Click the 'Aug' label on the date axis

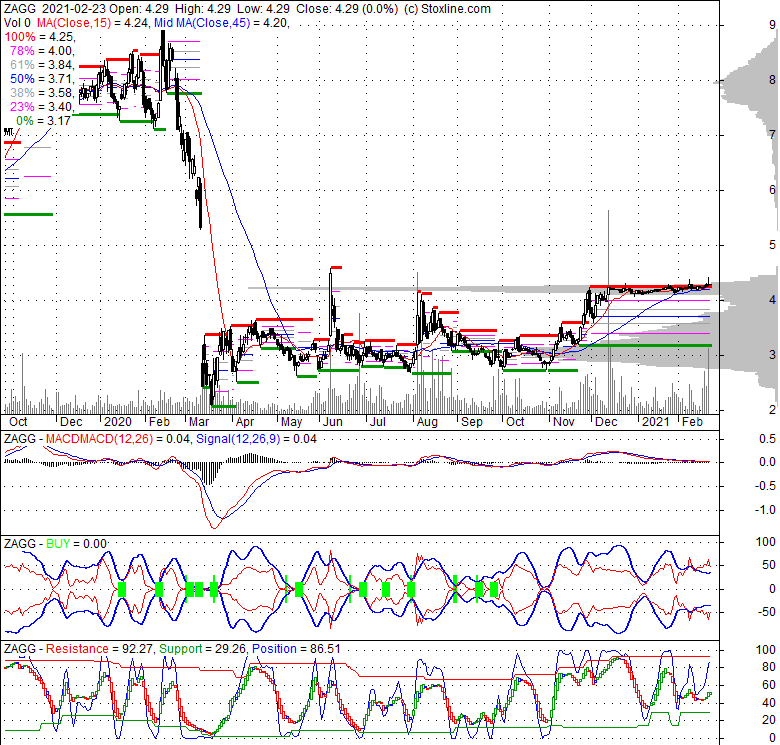tap(427, 422)
